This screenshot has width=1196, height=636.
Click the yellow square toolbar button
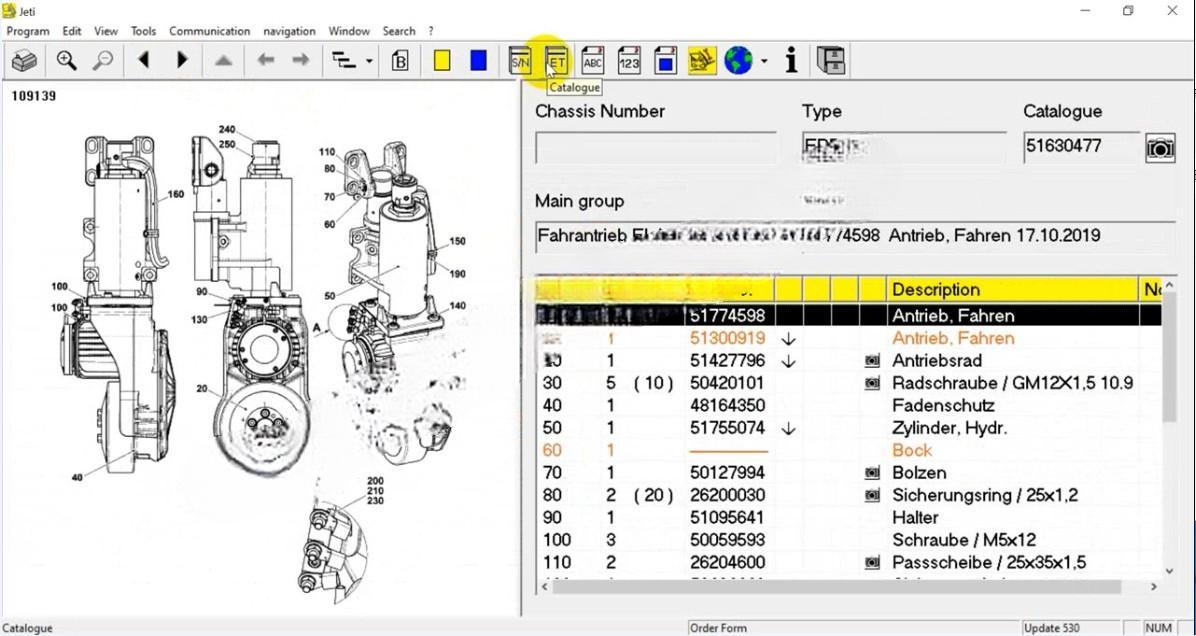point(442,61)
